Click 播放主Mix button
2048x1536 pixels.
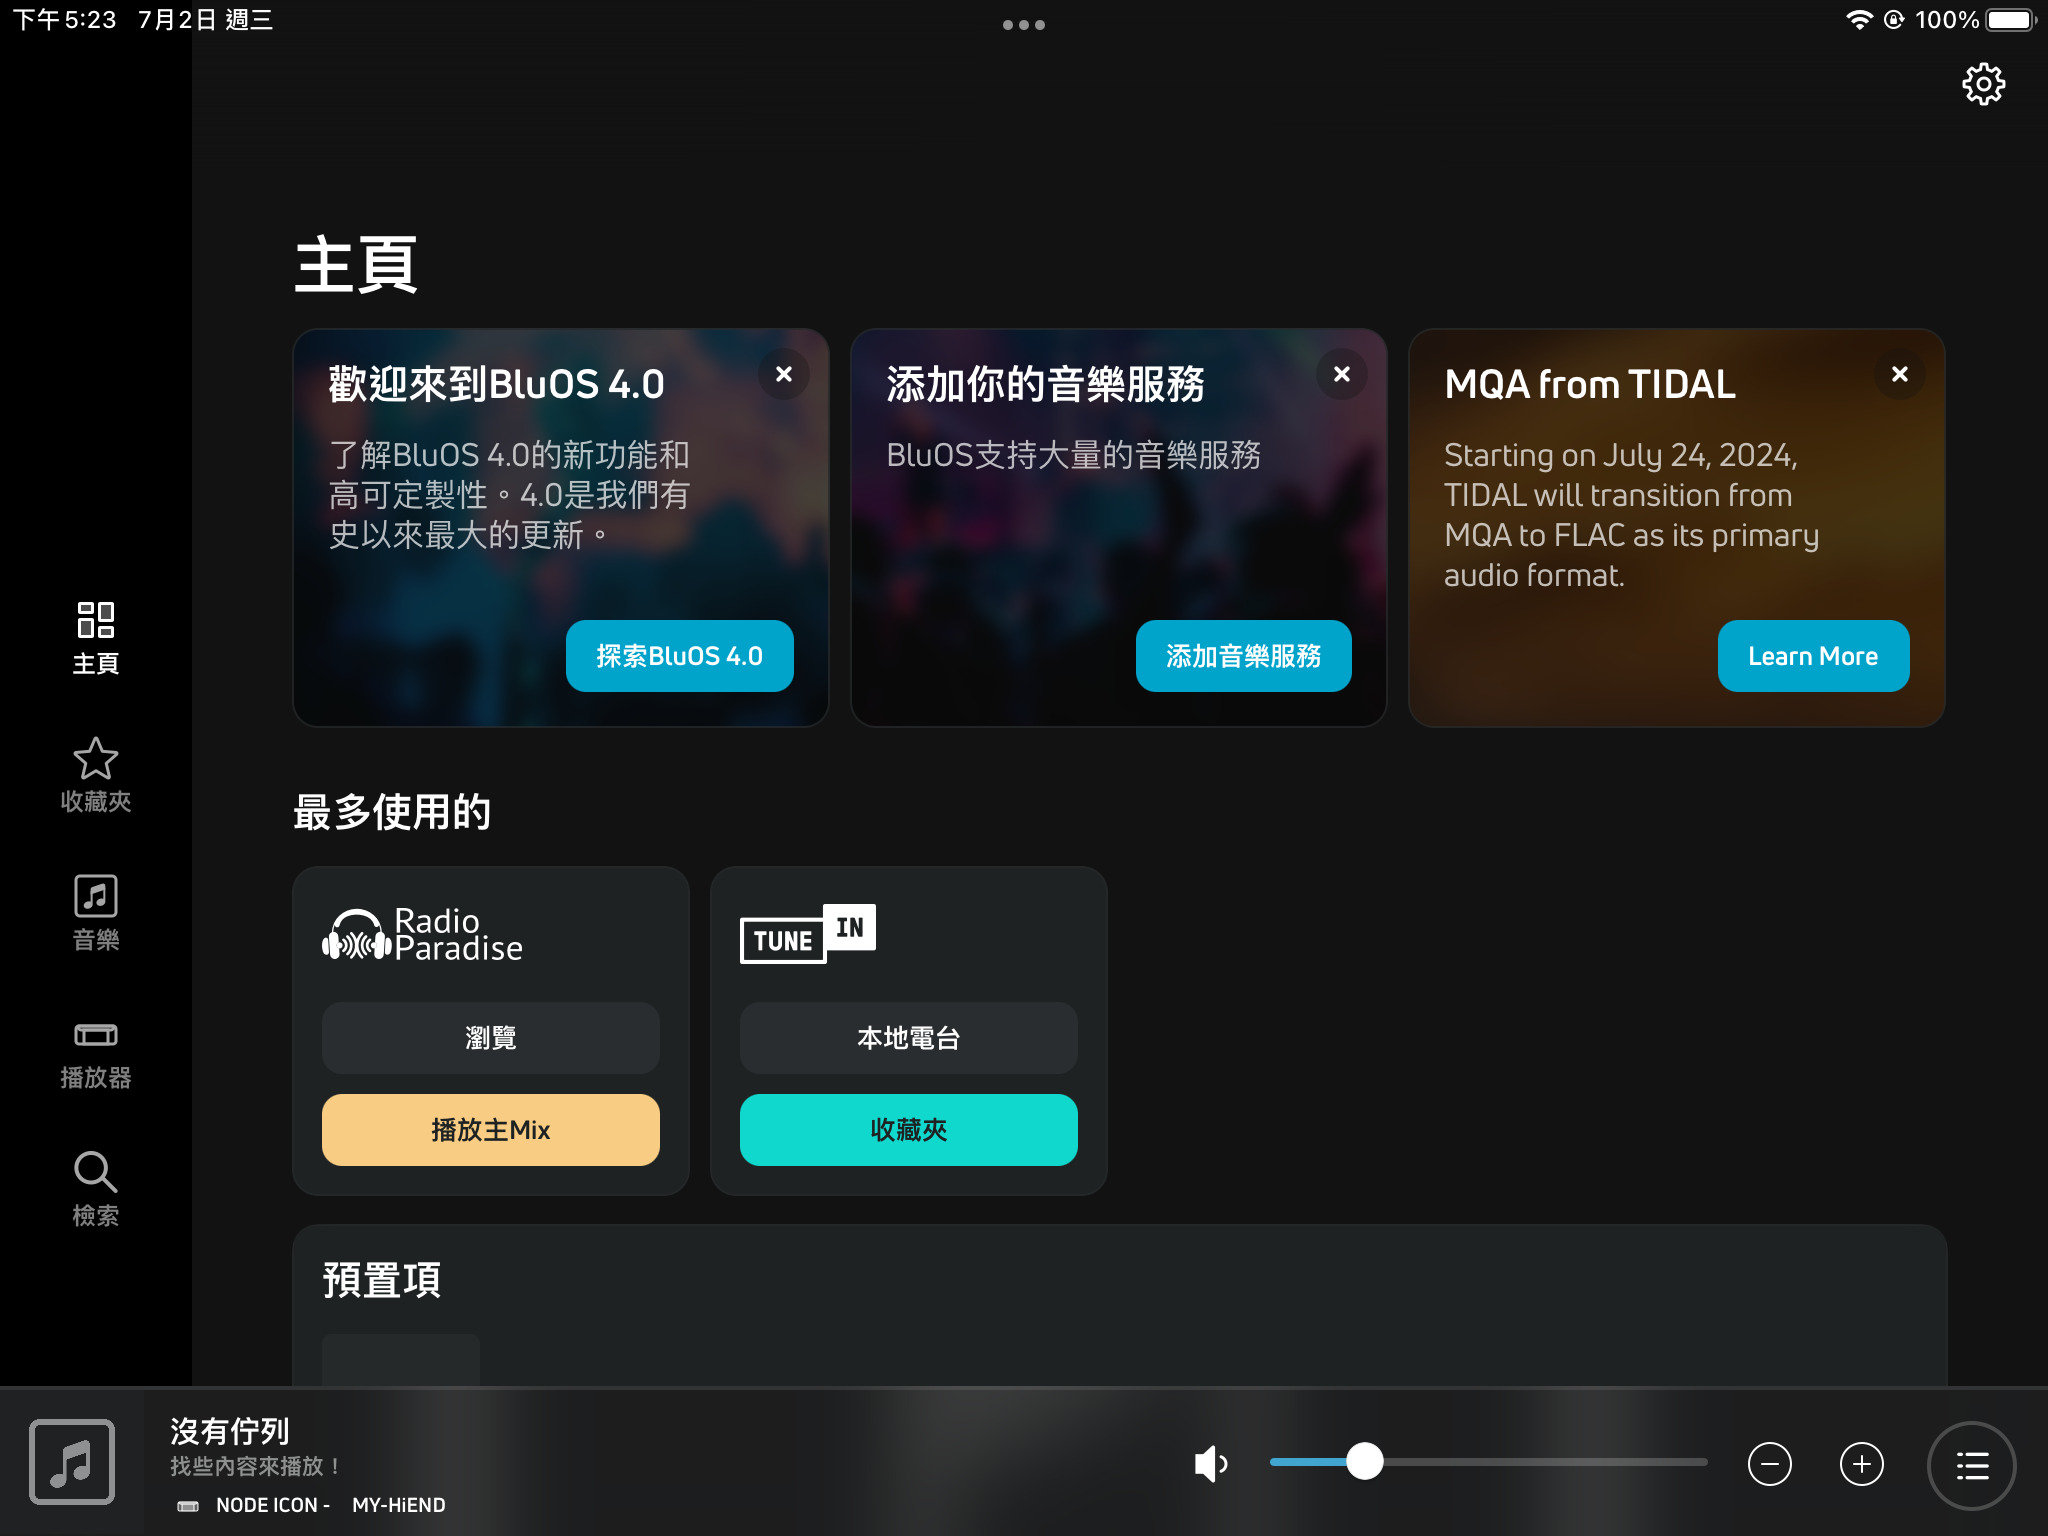pyautogui.click(x=491, y=1130)
